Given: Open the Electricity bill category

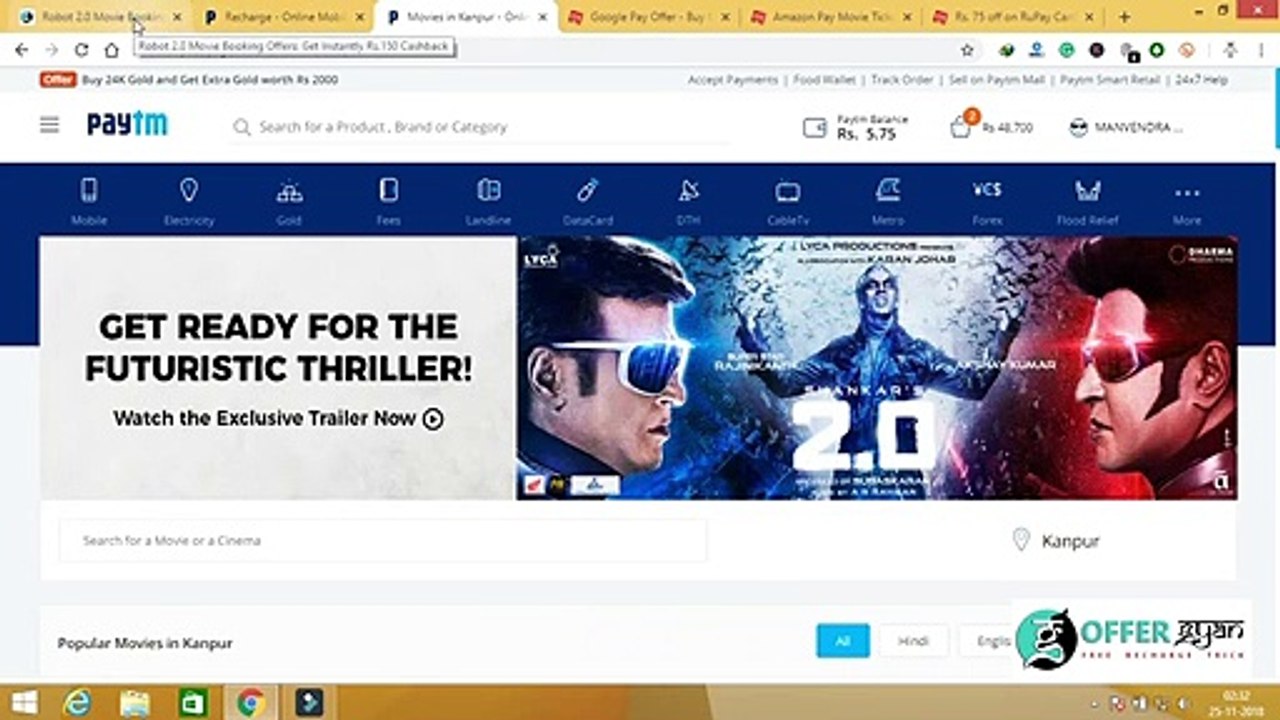Looking at the screenshot, I should (x=189, y=201).
